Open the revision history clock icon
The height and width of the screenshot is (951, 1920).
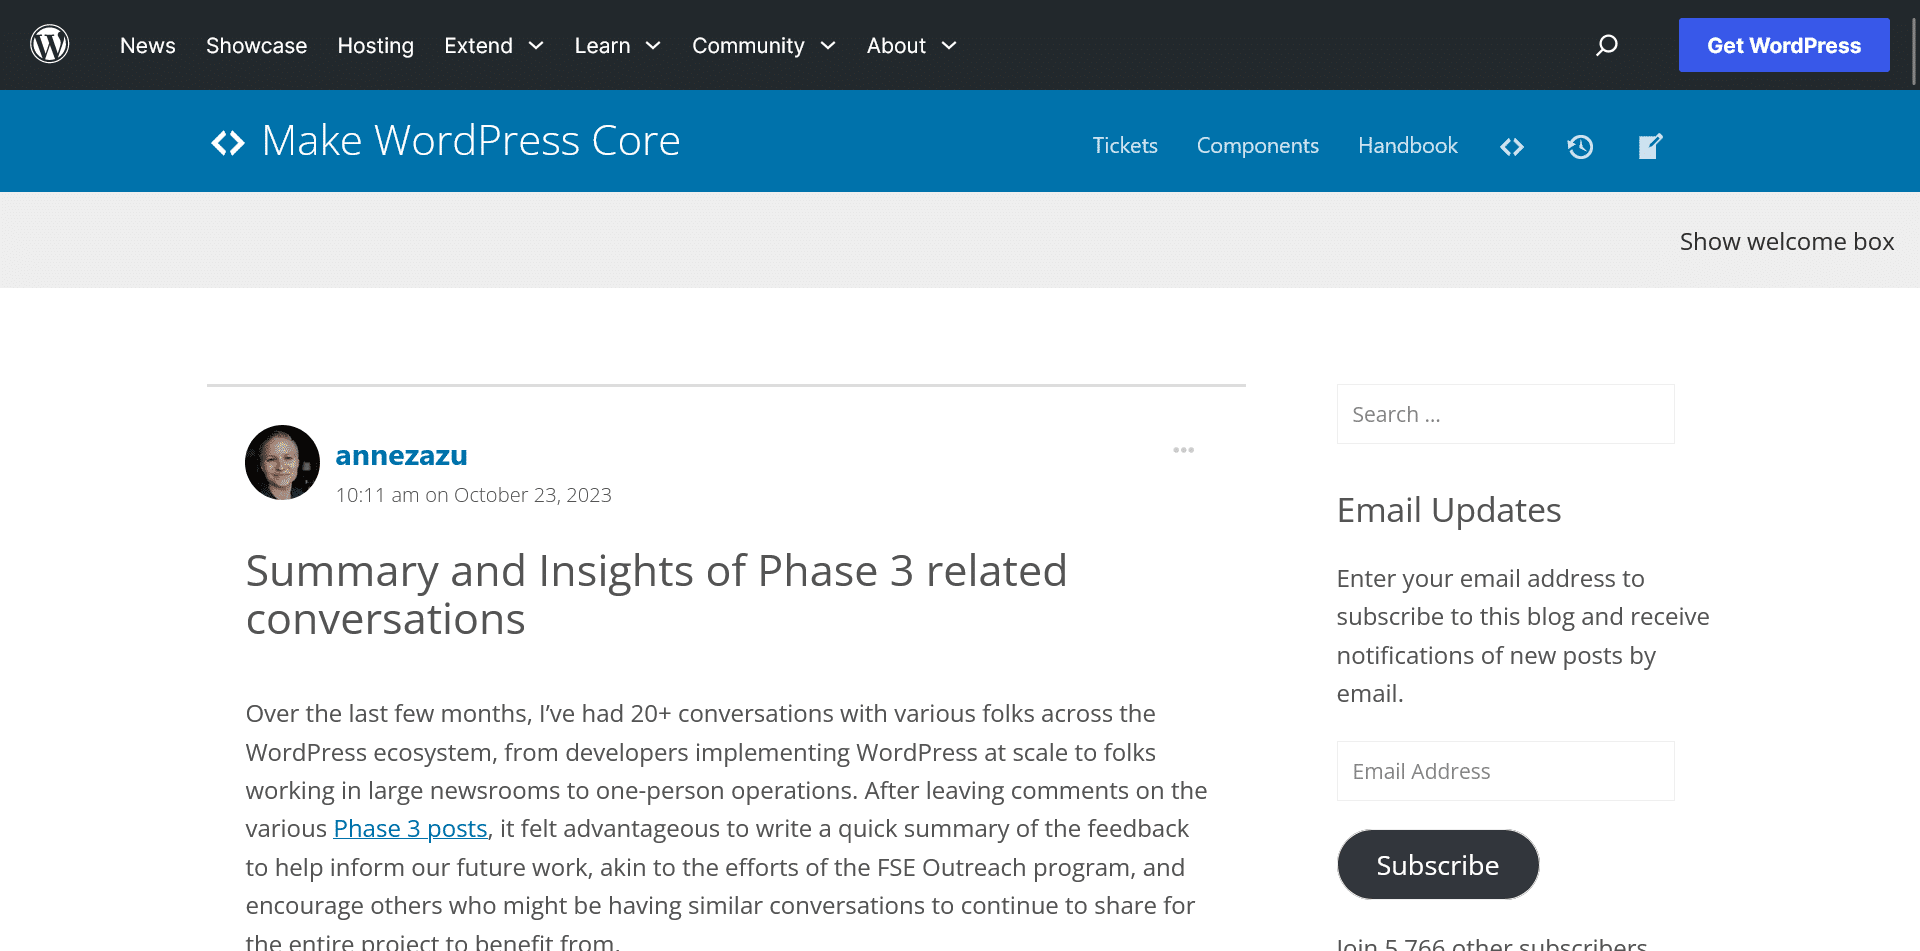[x=1580, y=147]
